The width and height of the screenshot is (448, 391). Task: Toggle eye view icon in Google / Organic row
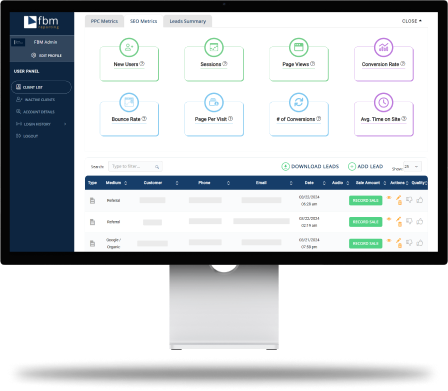pos(389,240)
